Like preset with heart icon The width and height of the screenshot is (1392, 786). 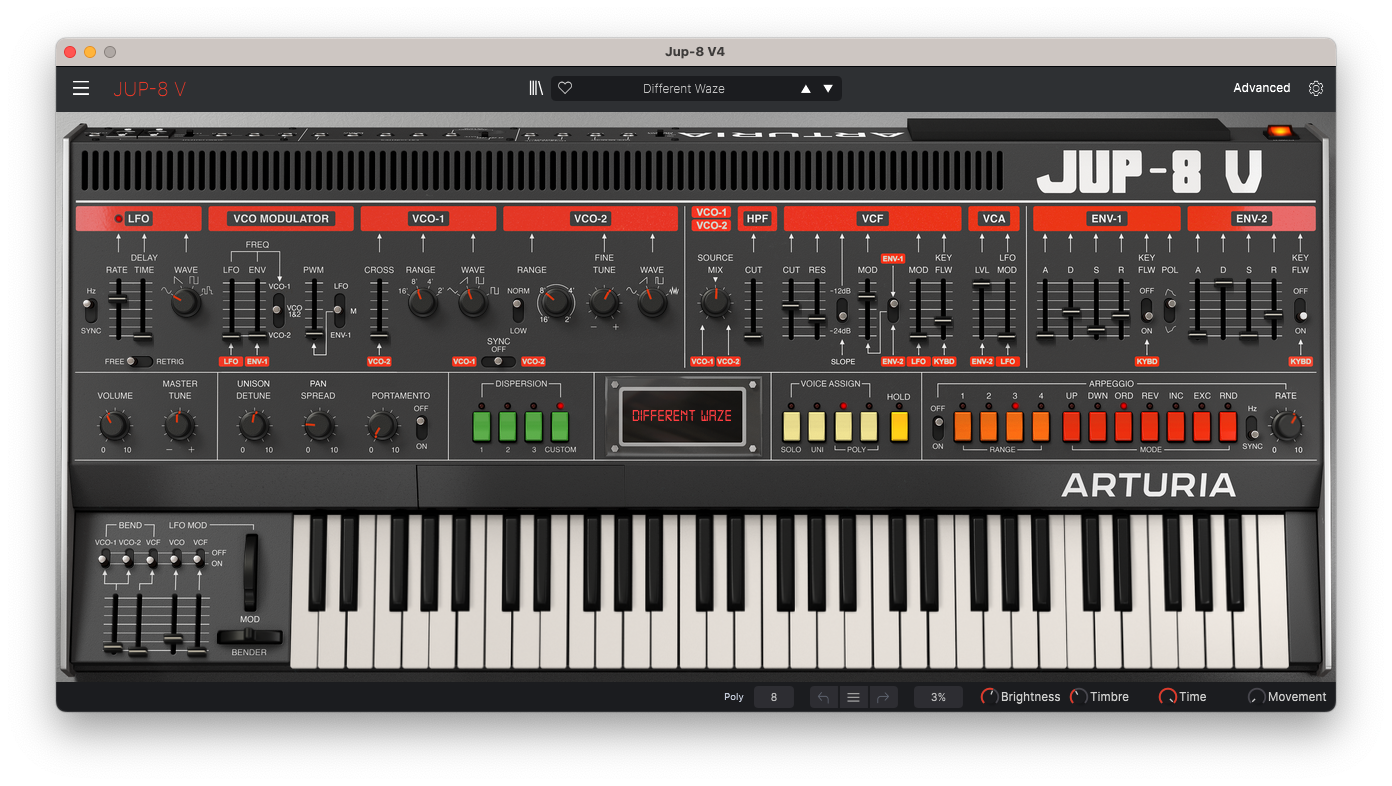coord(565,88)
